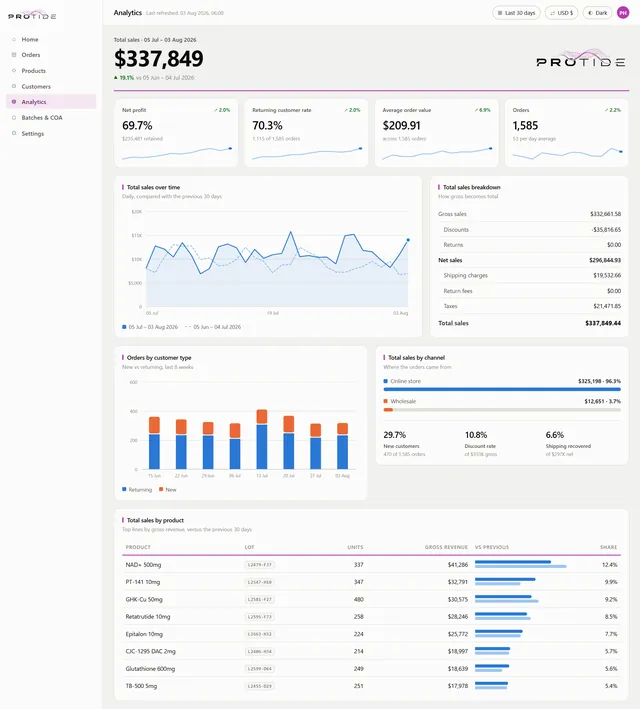Select the CJC-1295 DAC 2mg product name
This screenshot has width=640, height=709.
click(x=151, y=651)
